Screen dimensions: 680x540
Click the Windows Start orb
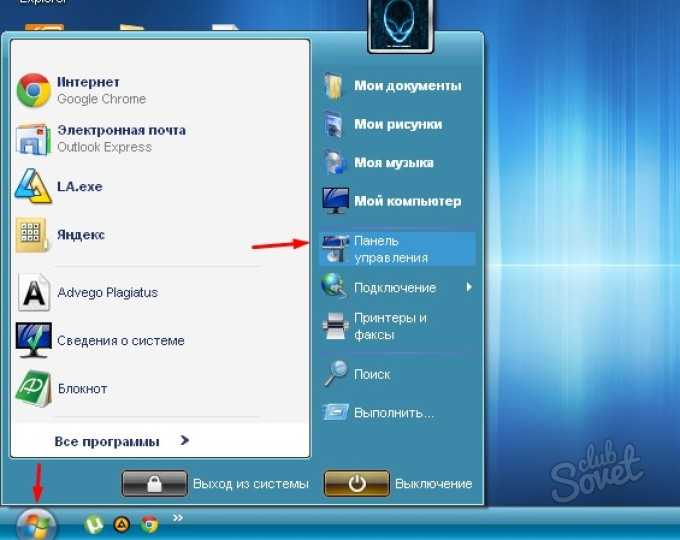tap(36, 525)
